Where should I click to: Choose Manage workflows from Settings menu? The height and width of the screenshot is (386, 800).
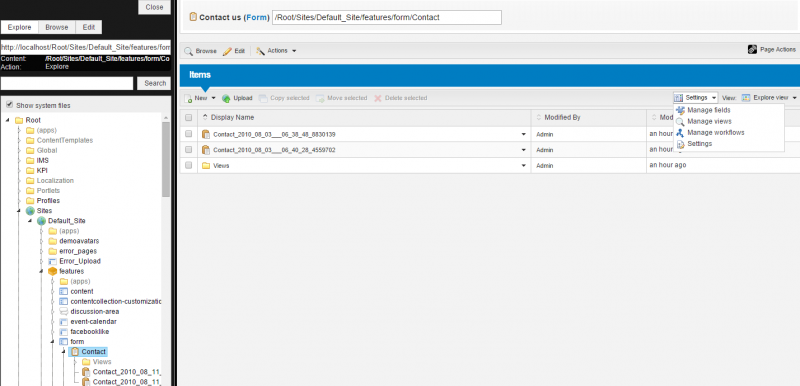pyautogui.click(x=716, y=133)
